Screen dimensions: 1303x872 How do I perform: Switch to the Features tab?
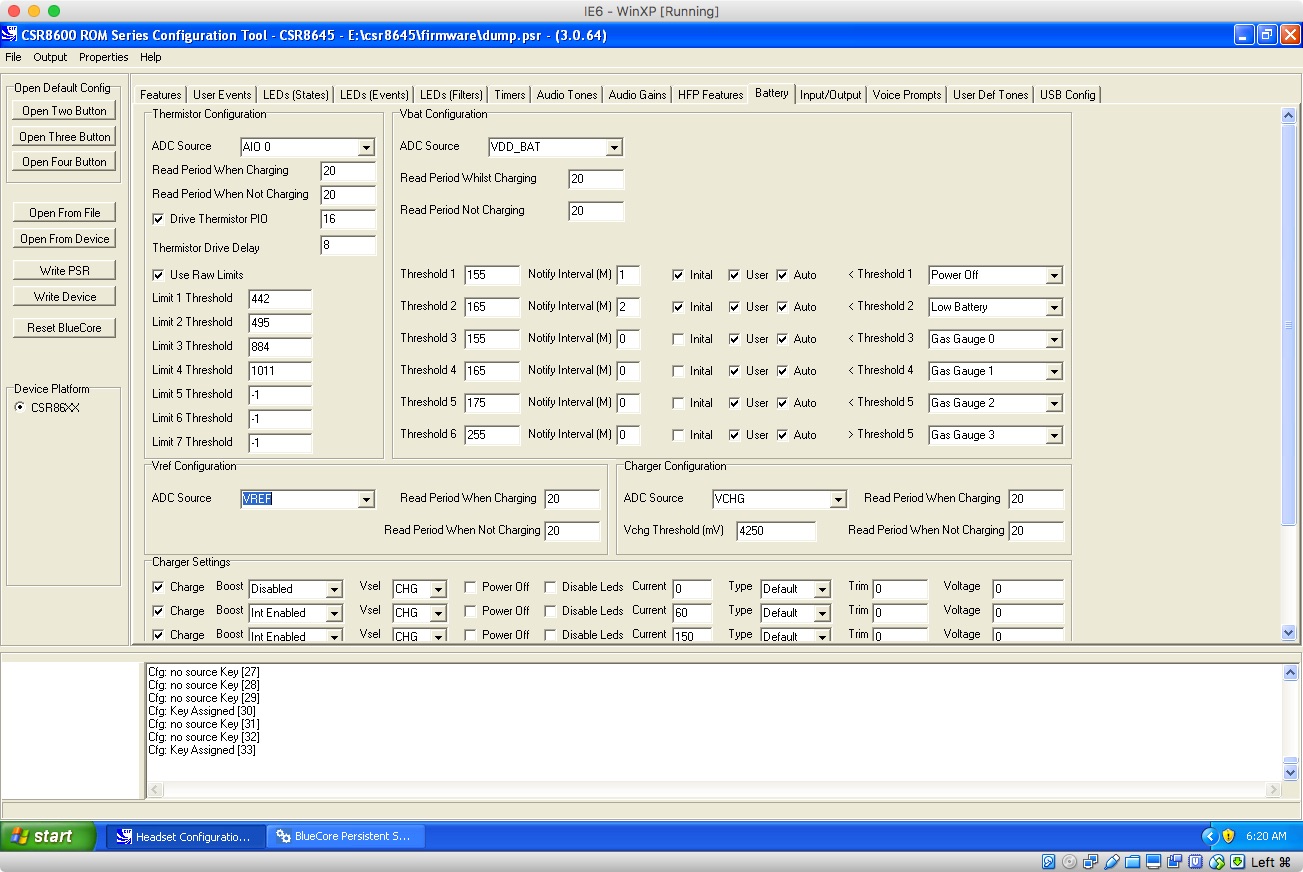(160, 95)
